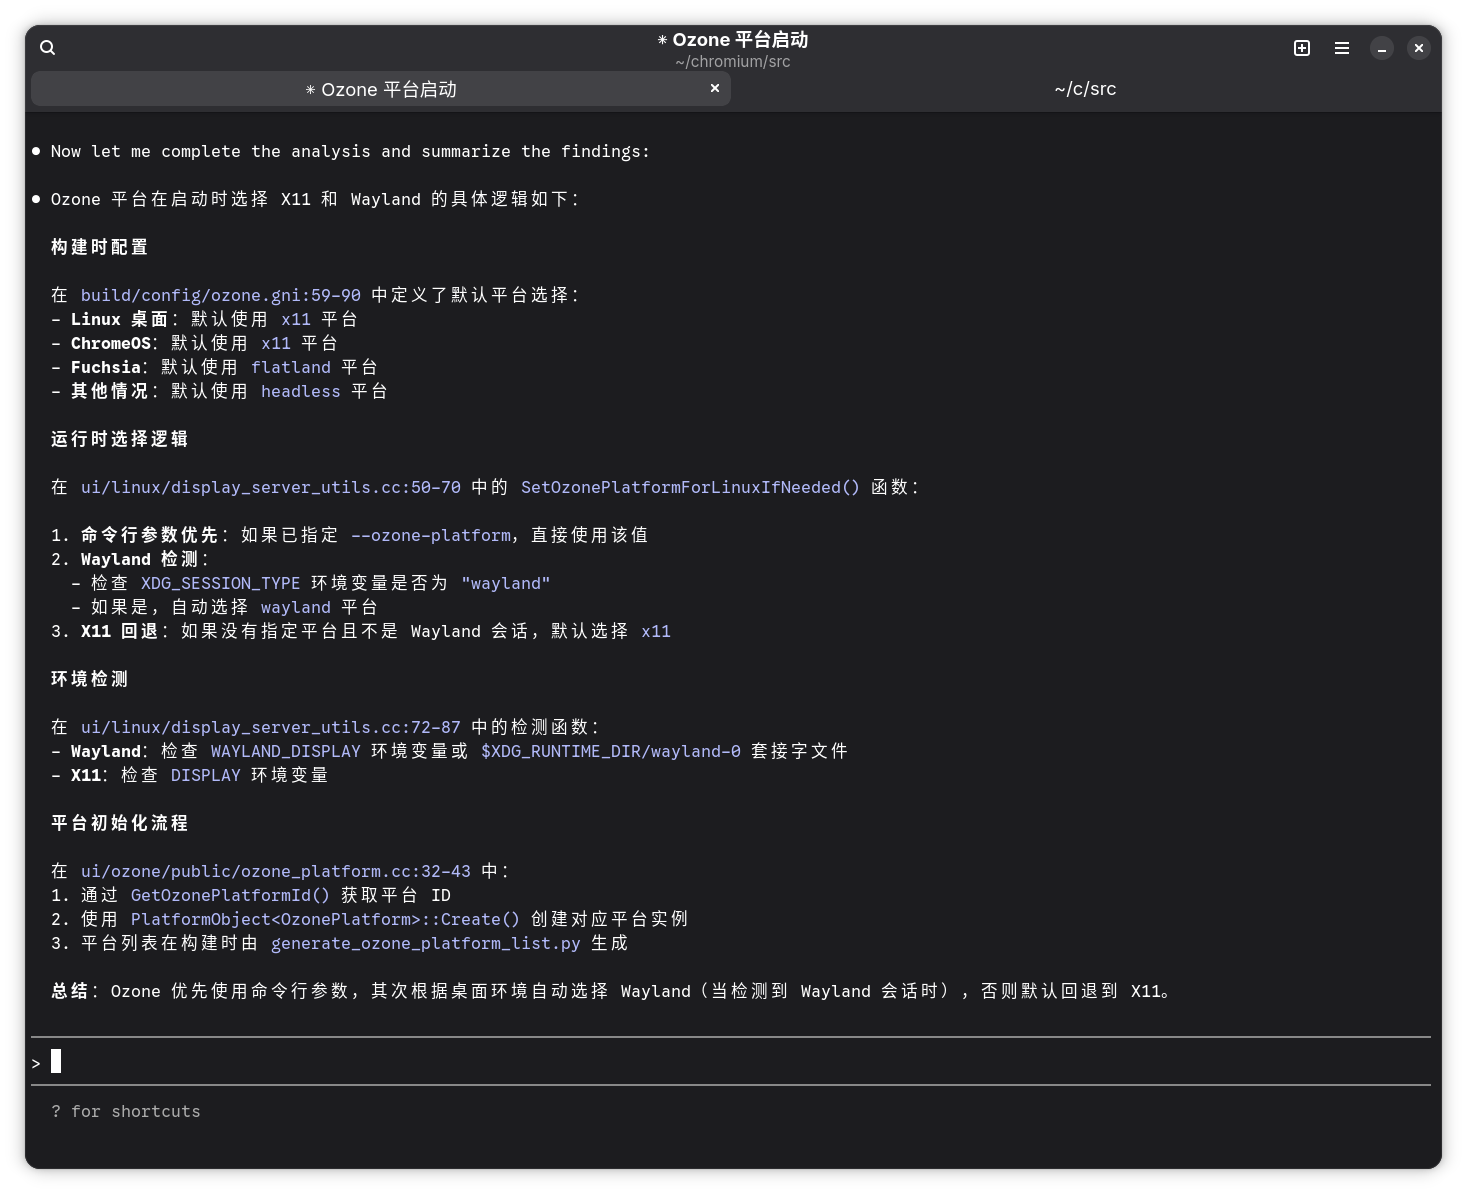1467x1194 pixels.
Task: Click the ? for shortcuts hint
Action: (x=126, y=1111)
